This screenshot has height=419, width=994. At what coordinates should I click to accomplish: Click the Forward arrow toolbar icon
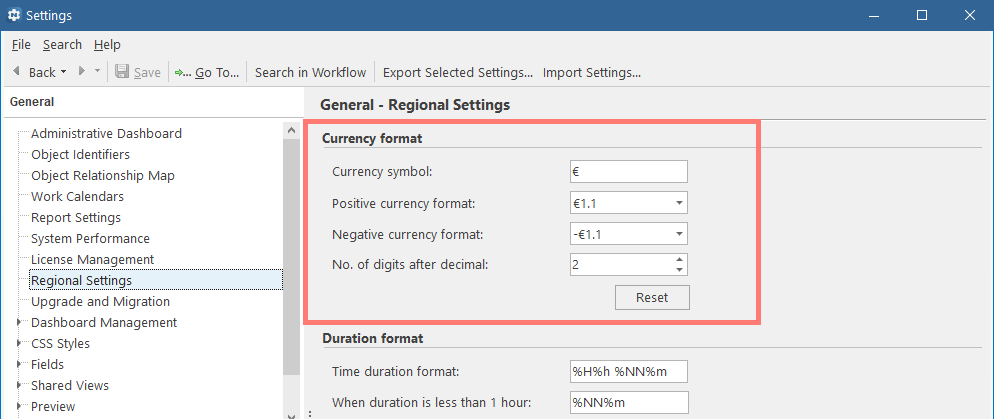(82, 72)
